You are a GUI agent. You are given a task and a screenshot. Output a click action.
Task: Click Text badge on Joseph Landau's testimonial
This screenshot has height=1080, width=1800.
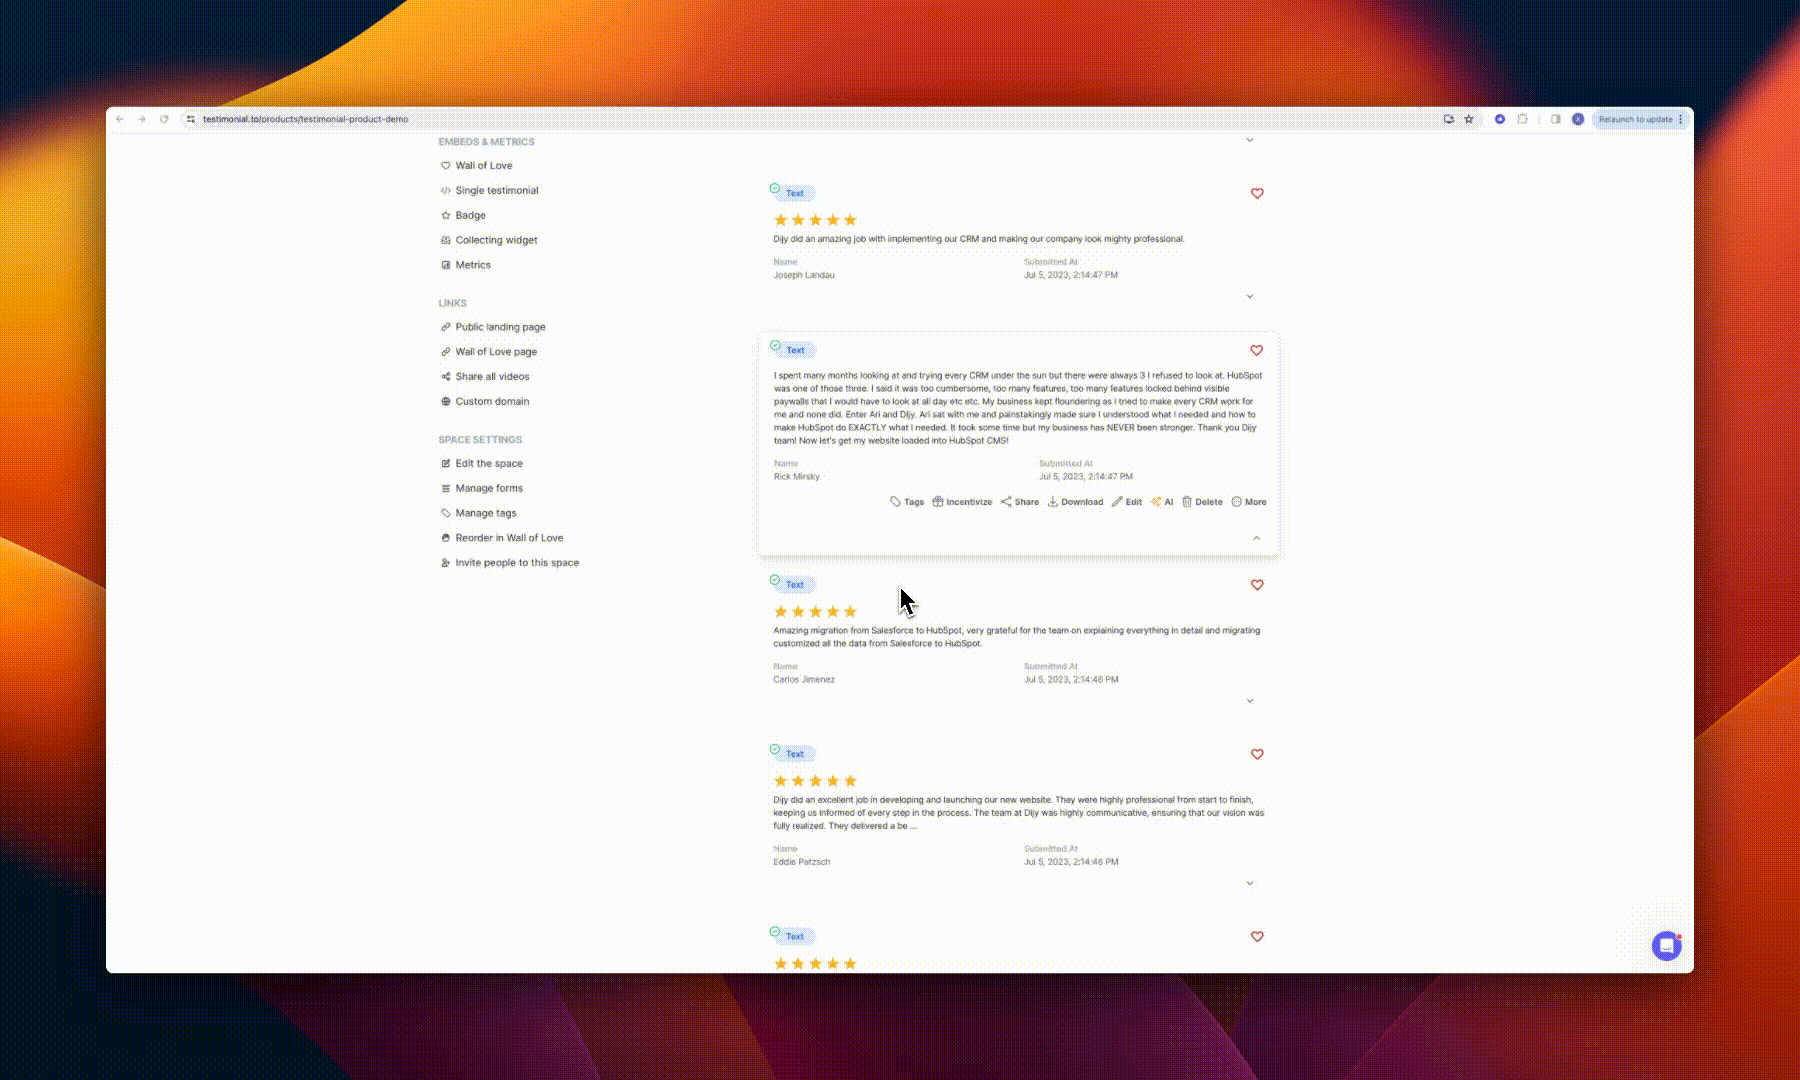(794, 193)
